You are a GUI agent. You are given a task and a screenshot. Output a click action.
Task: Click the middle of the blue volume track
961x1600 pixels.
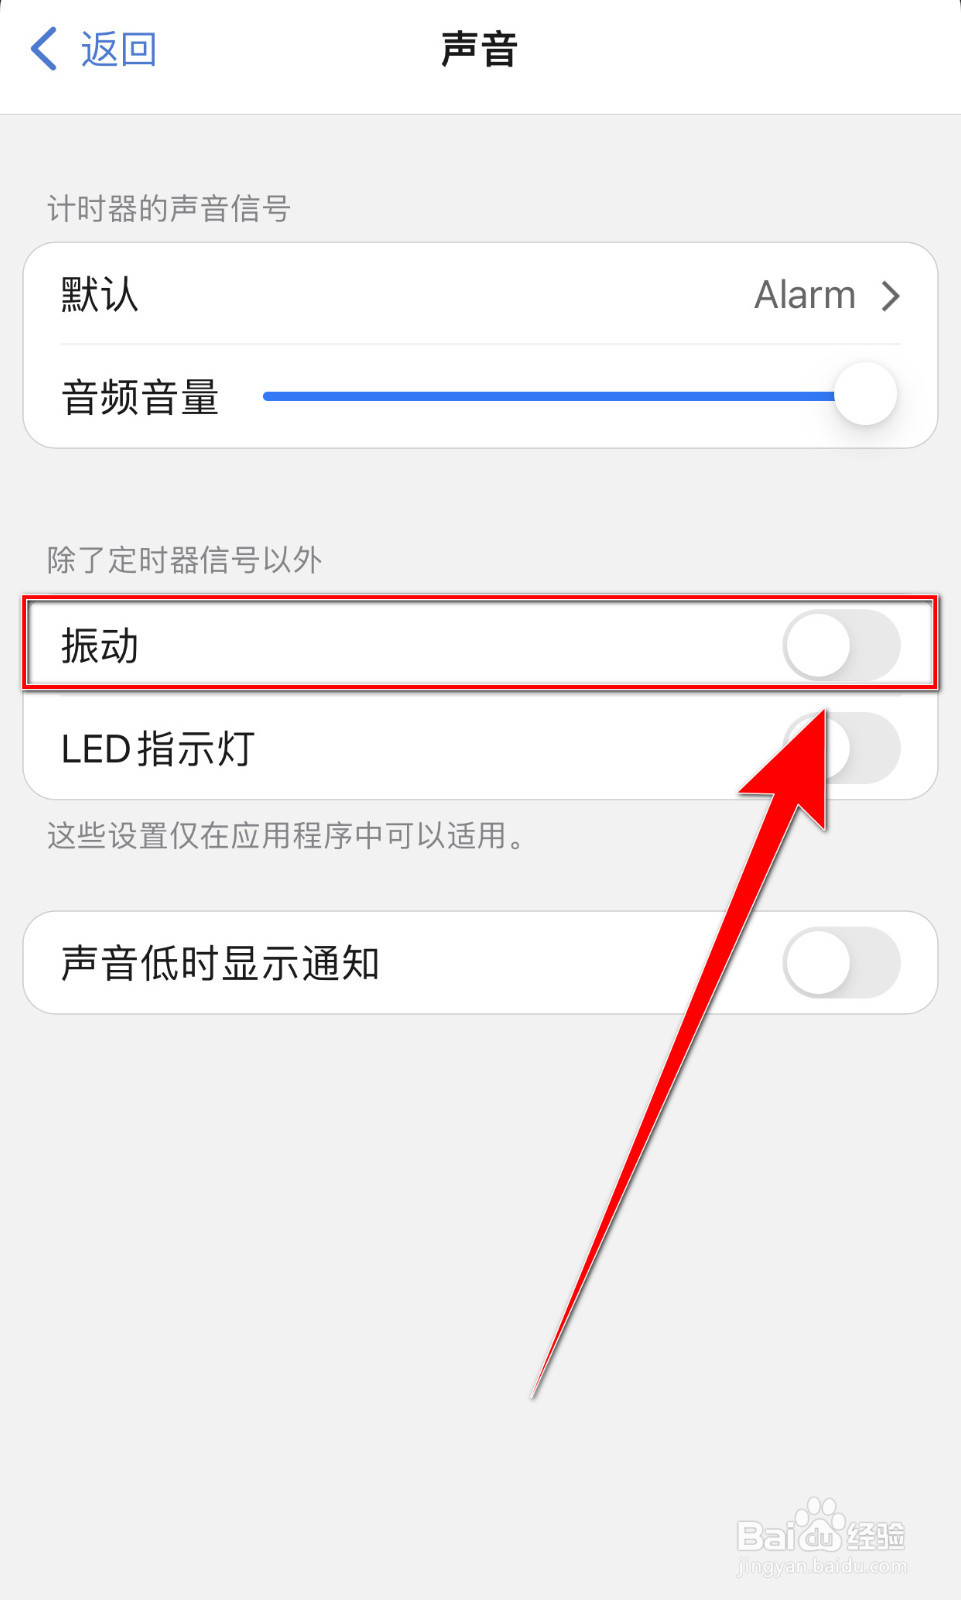coord(548,396)
